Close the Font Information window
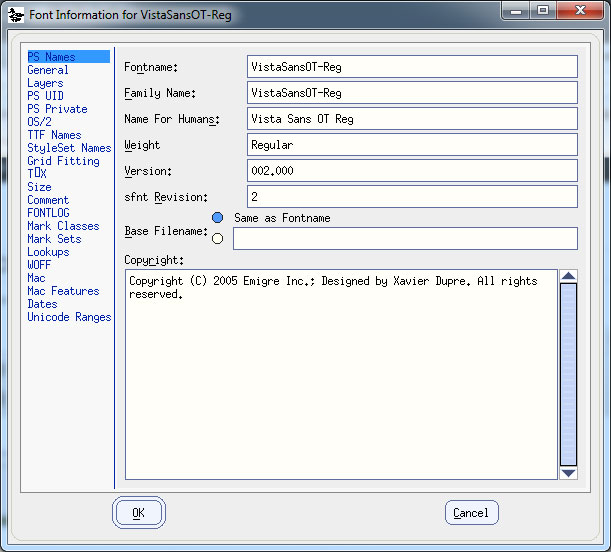 click(x=580, y=10)
